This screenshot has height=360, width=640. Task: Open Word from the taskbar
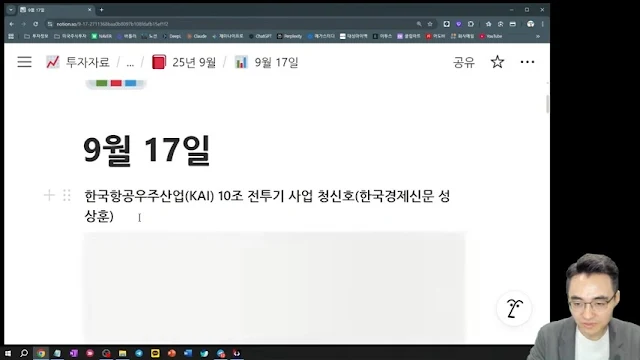(188, 353)
